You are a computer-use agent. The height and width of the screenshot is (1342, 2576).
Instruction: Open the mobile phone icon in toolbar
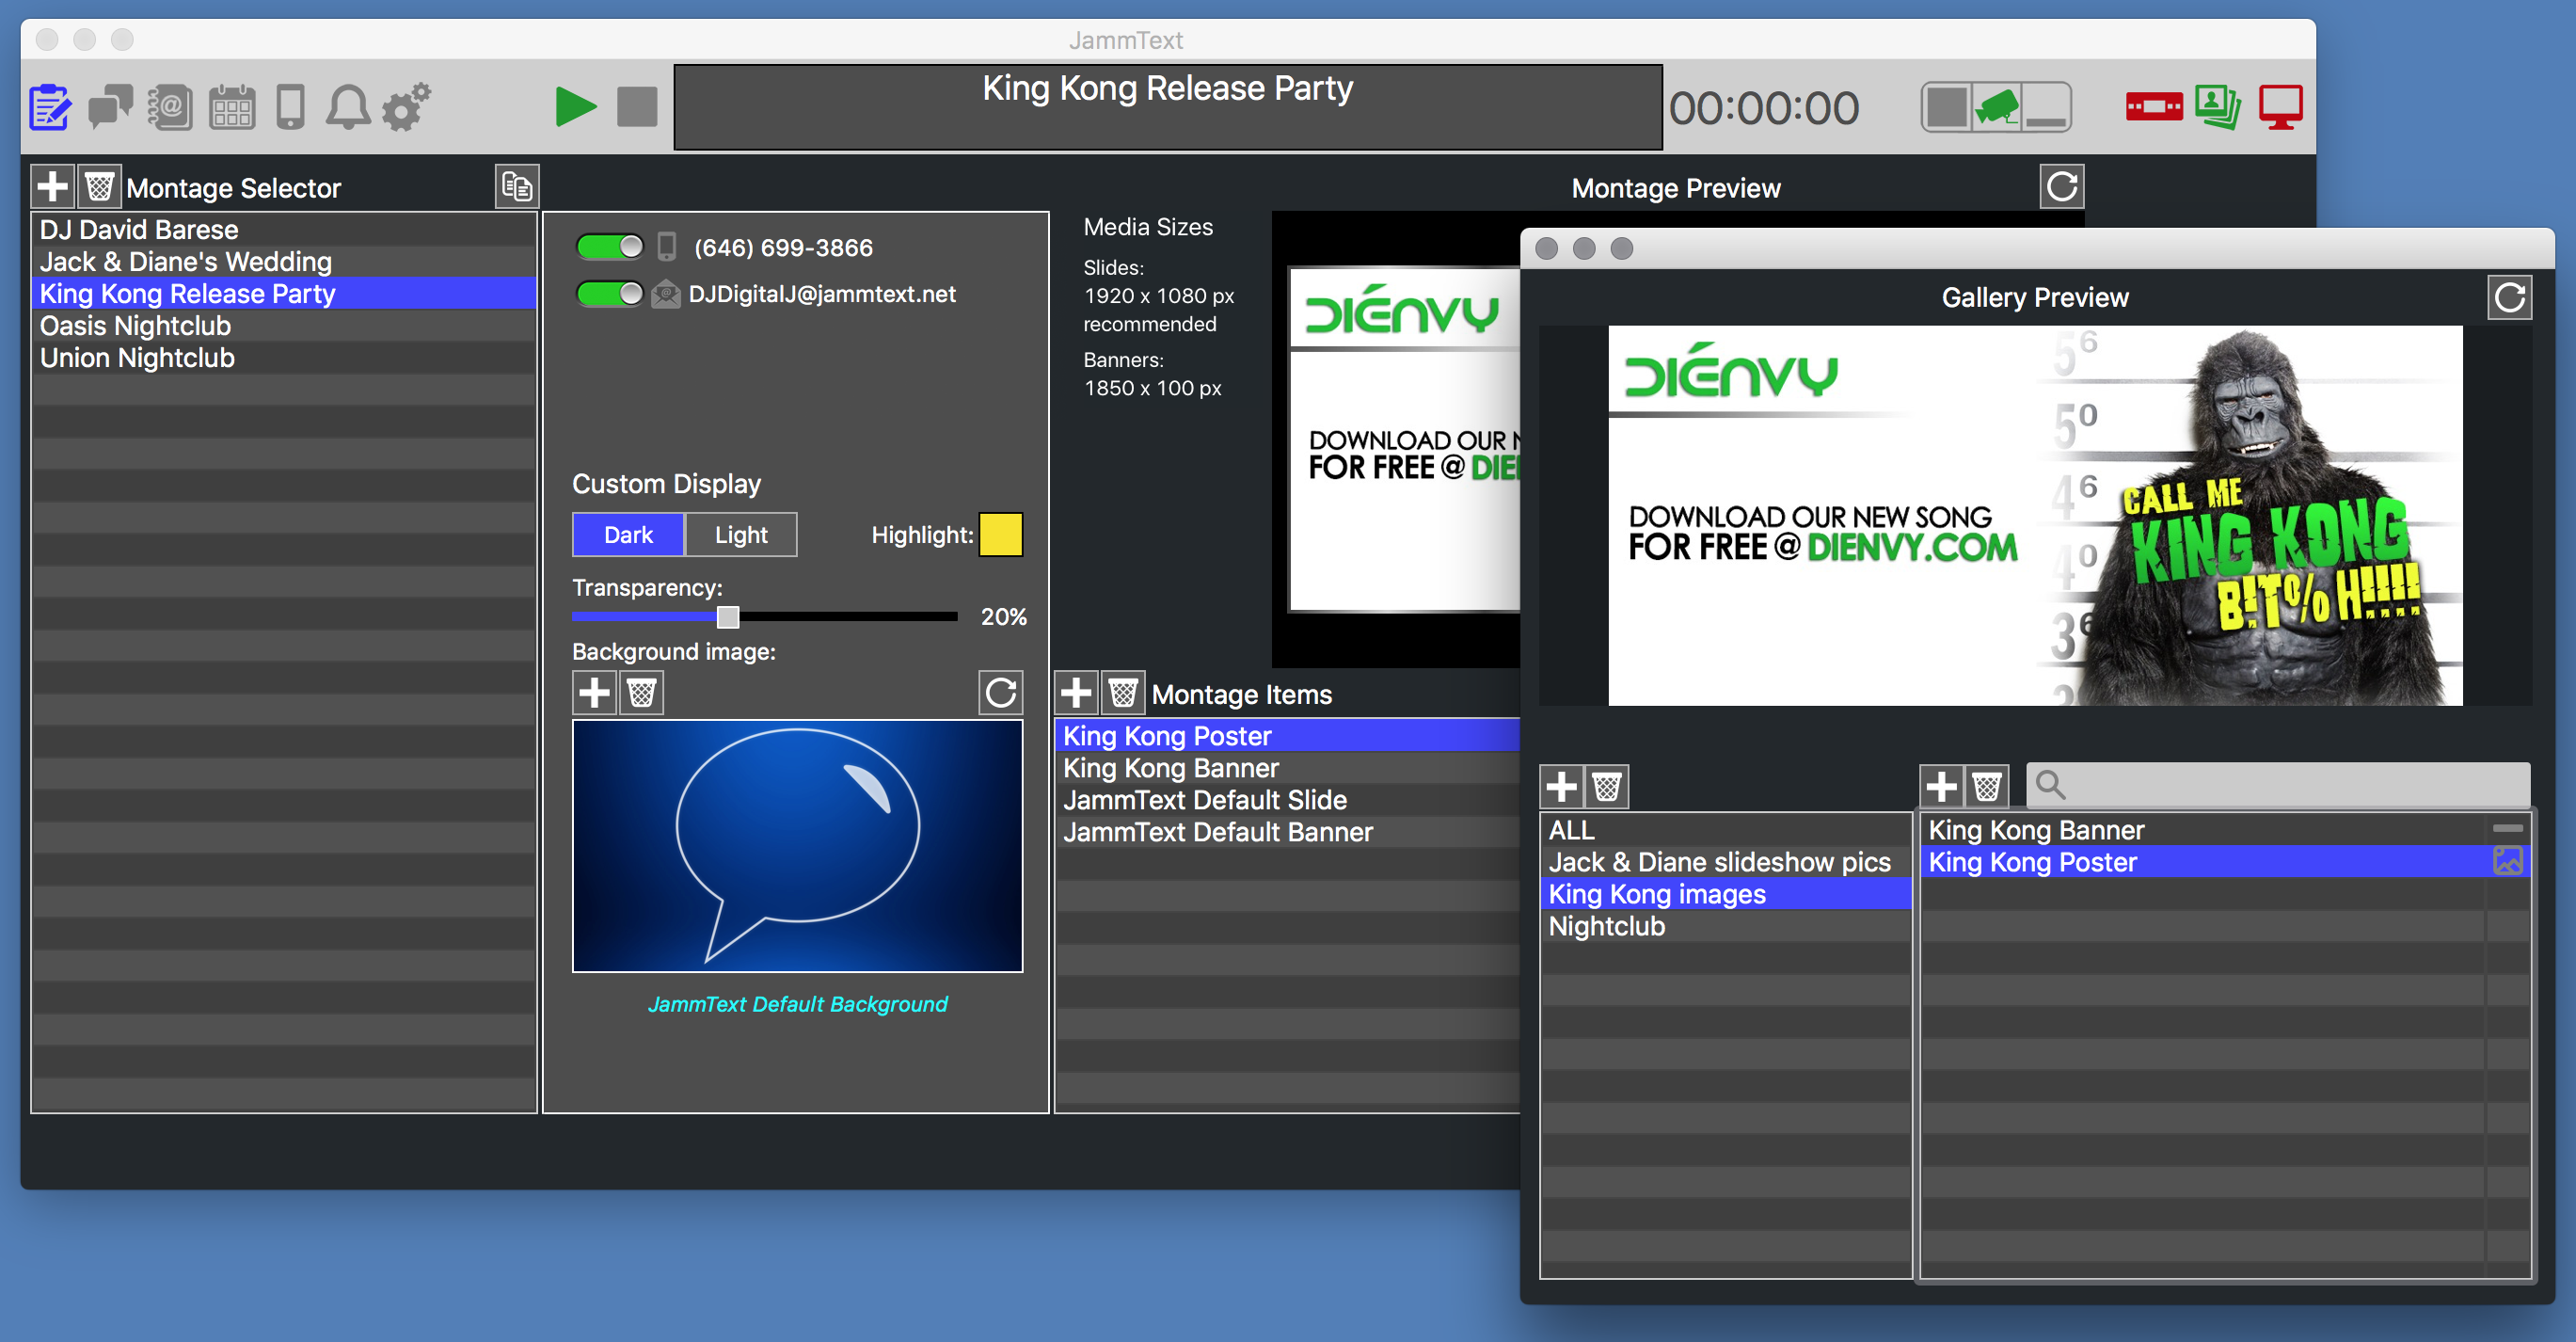tap(290, 108)
